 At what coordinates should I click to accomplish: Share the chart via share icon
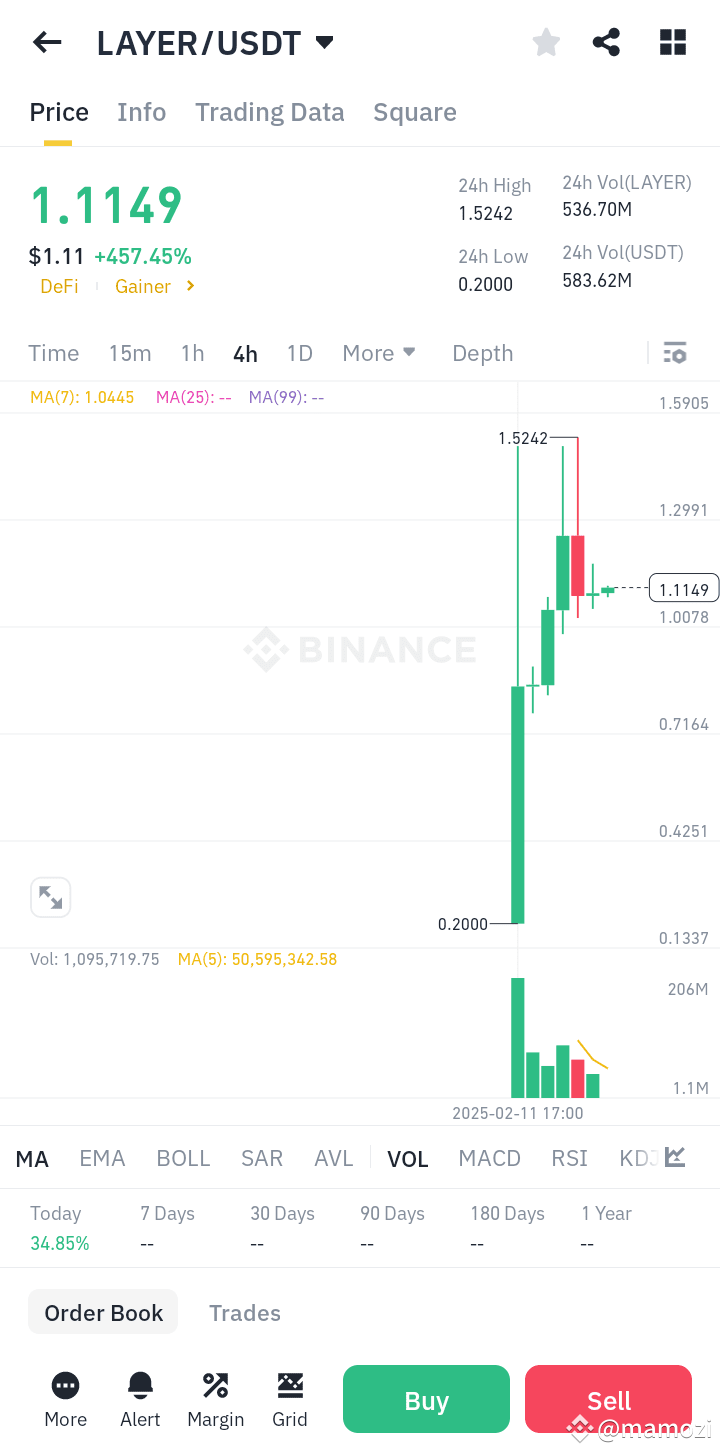point(606,42)
